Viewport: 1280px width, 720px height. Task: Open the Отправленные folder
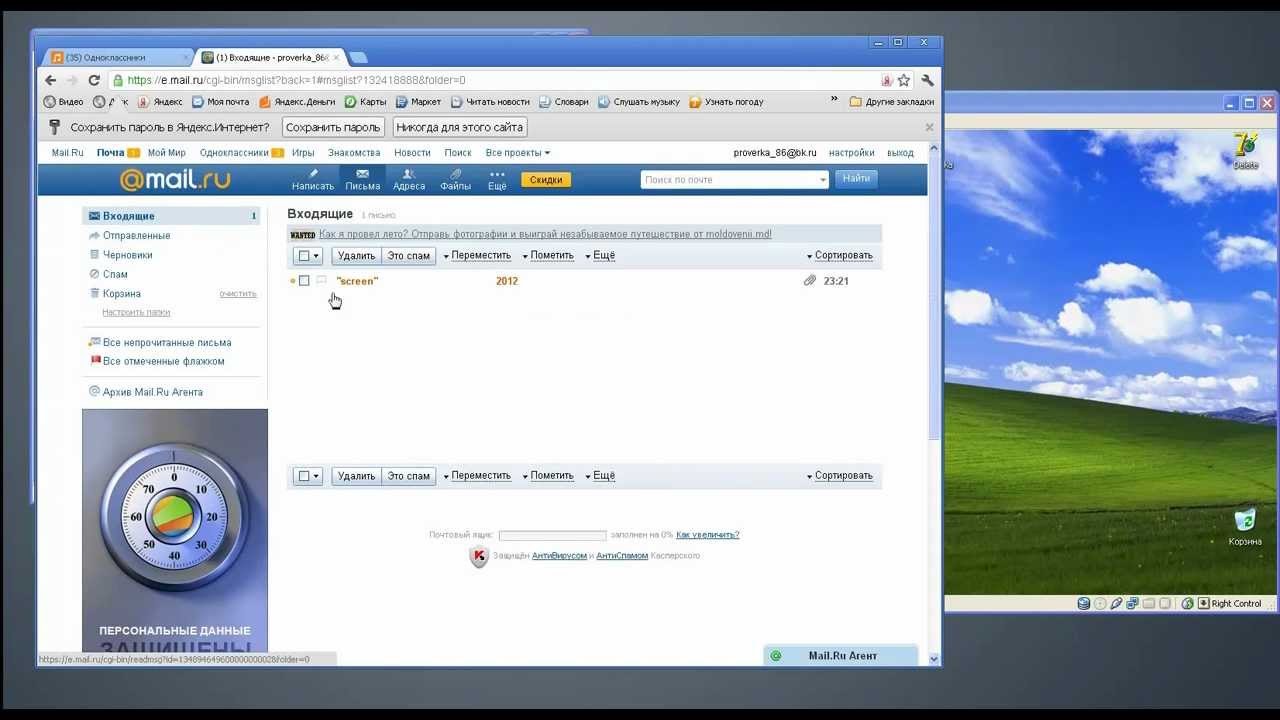[136, 236]
